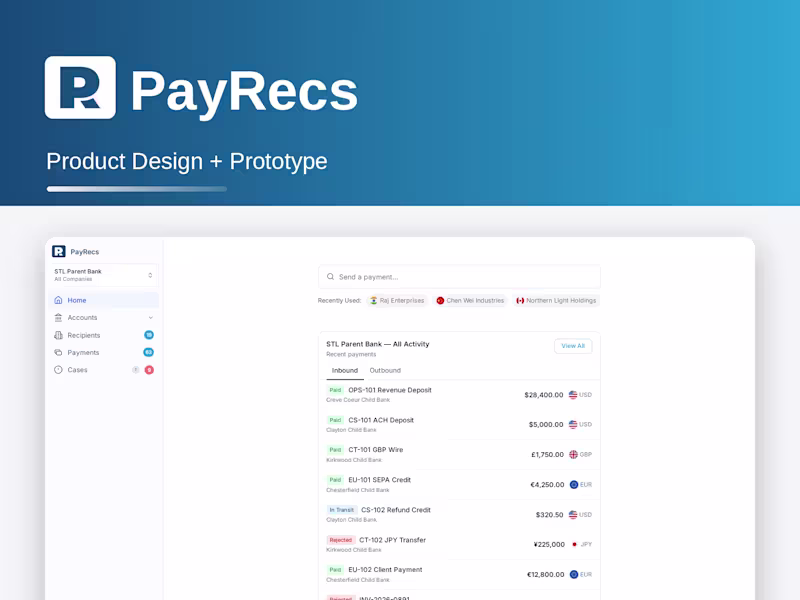The image size is (800, 600).
Task: Click the Home house icon
Action: pyautogui.click(x=58, y=300)
